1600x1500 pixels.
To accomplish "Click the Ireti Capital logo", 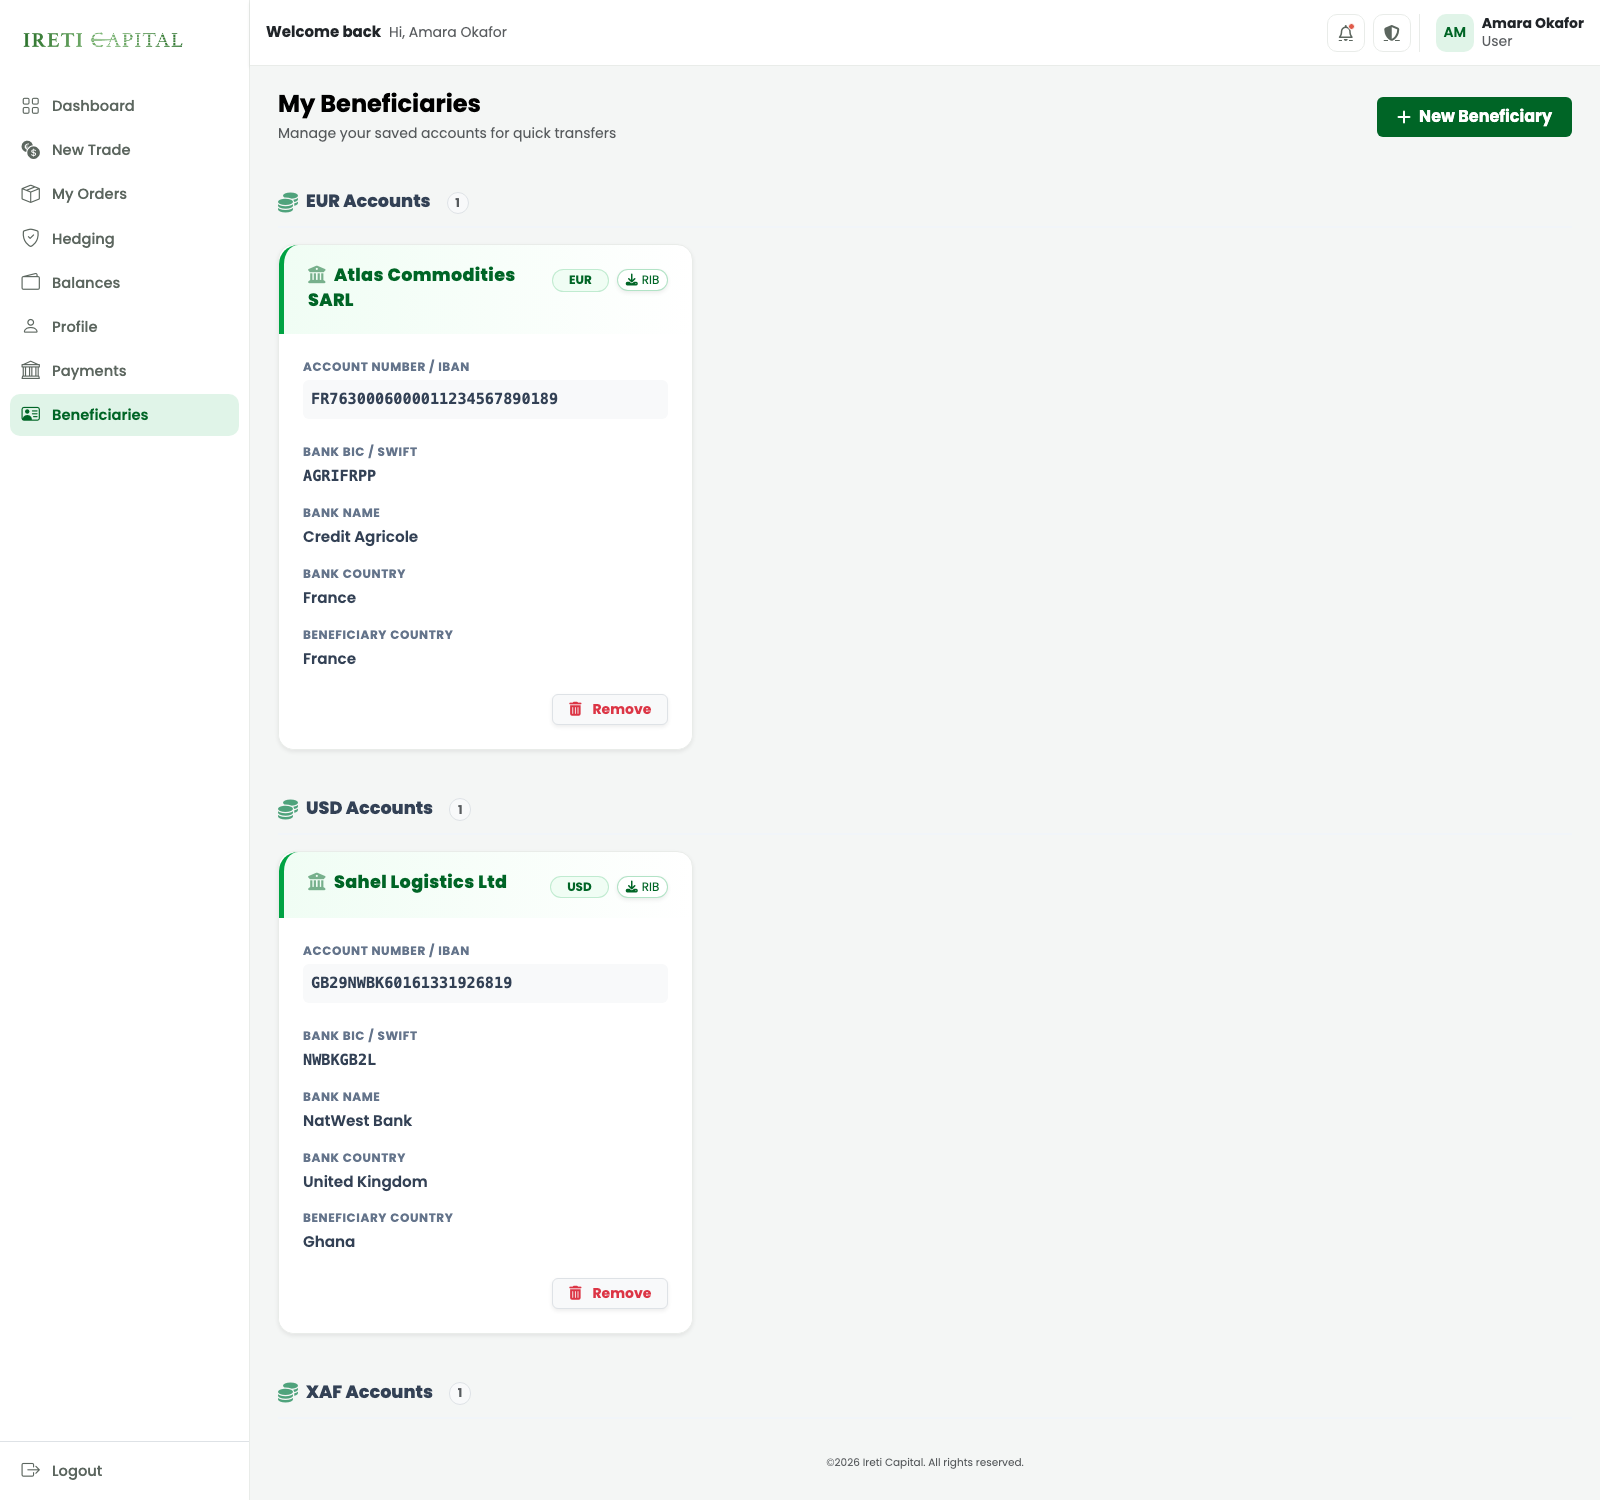I will (103, 40).
